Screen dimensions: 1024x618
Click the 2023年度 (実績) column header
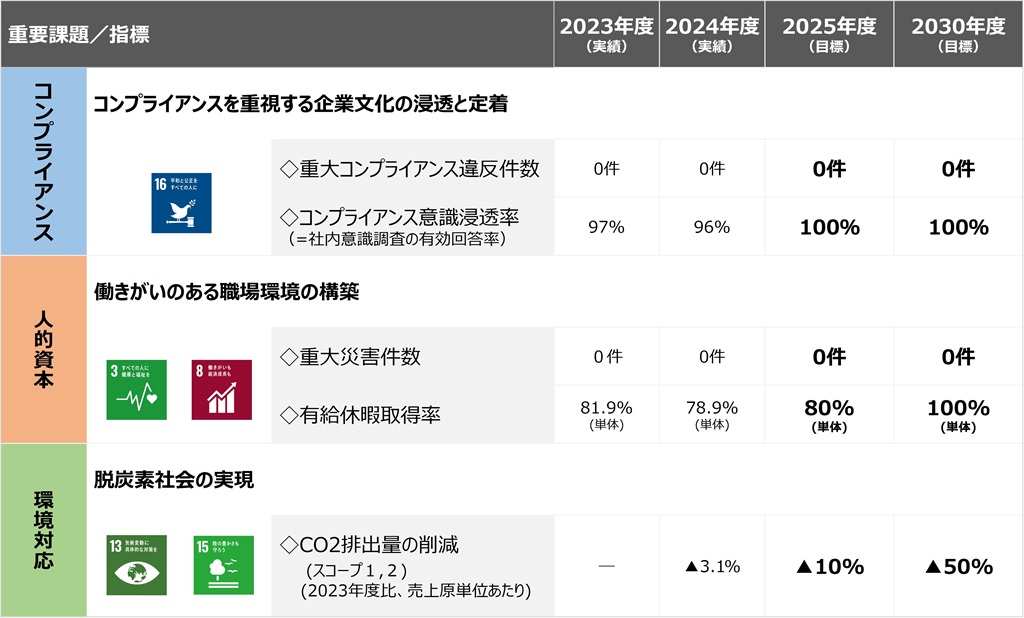(x=606, y=34)
